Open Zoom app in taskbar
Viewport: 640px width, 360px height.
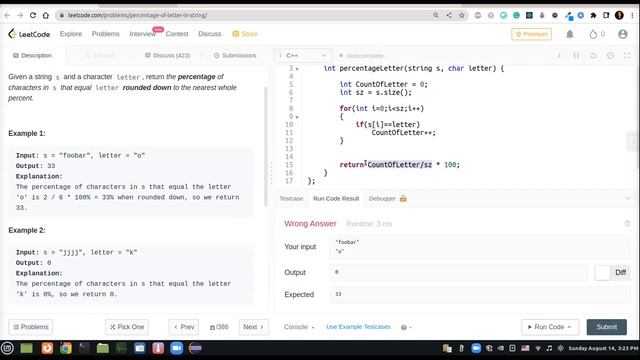(176, 348)
